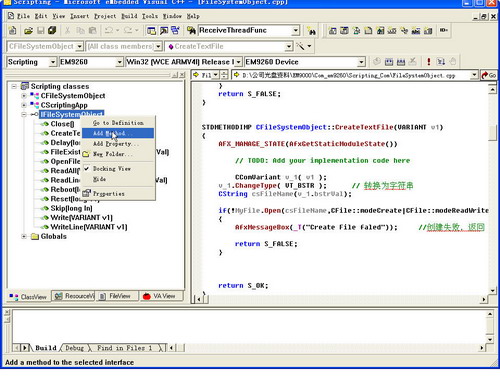Viewport: 500px width, 376px height.
Task: Open the Tools menu
Action: click(150, 16)
